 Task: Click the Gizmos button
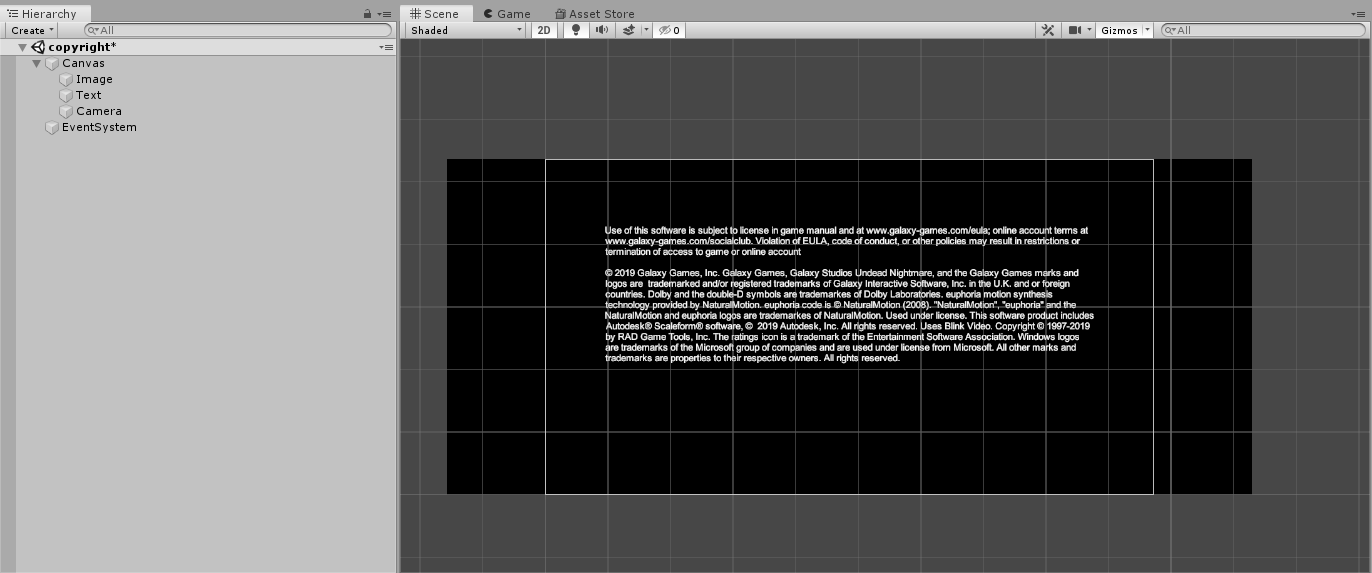coord(1119,30)
